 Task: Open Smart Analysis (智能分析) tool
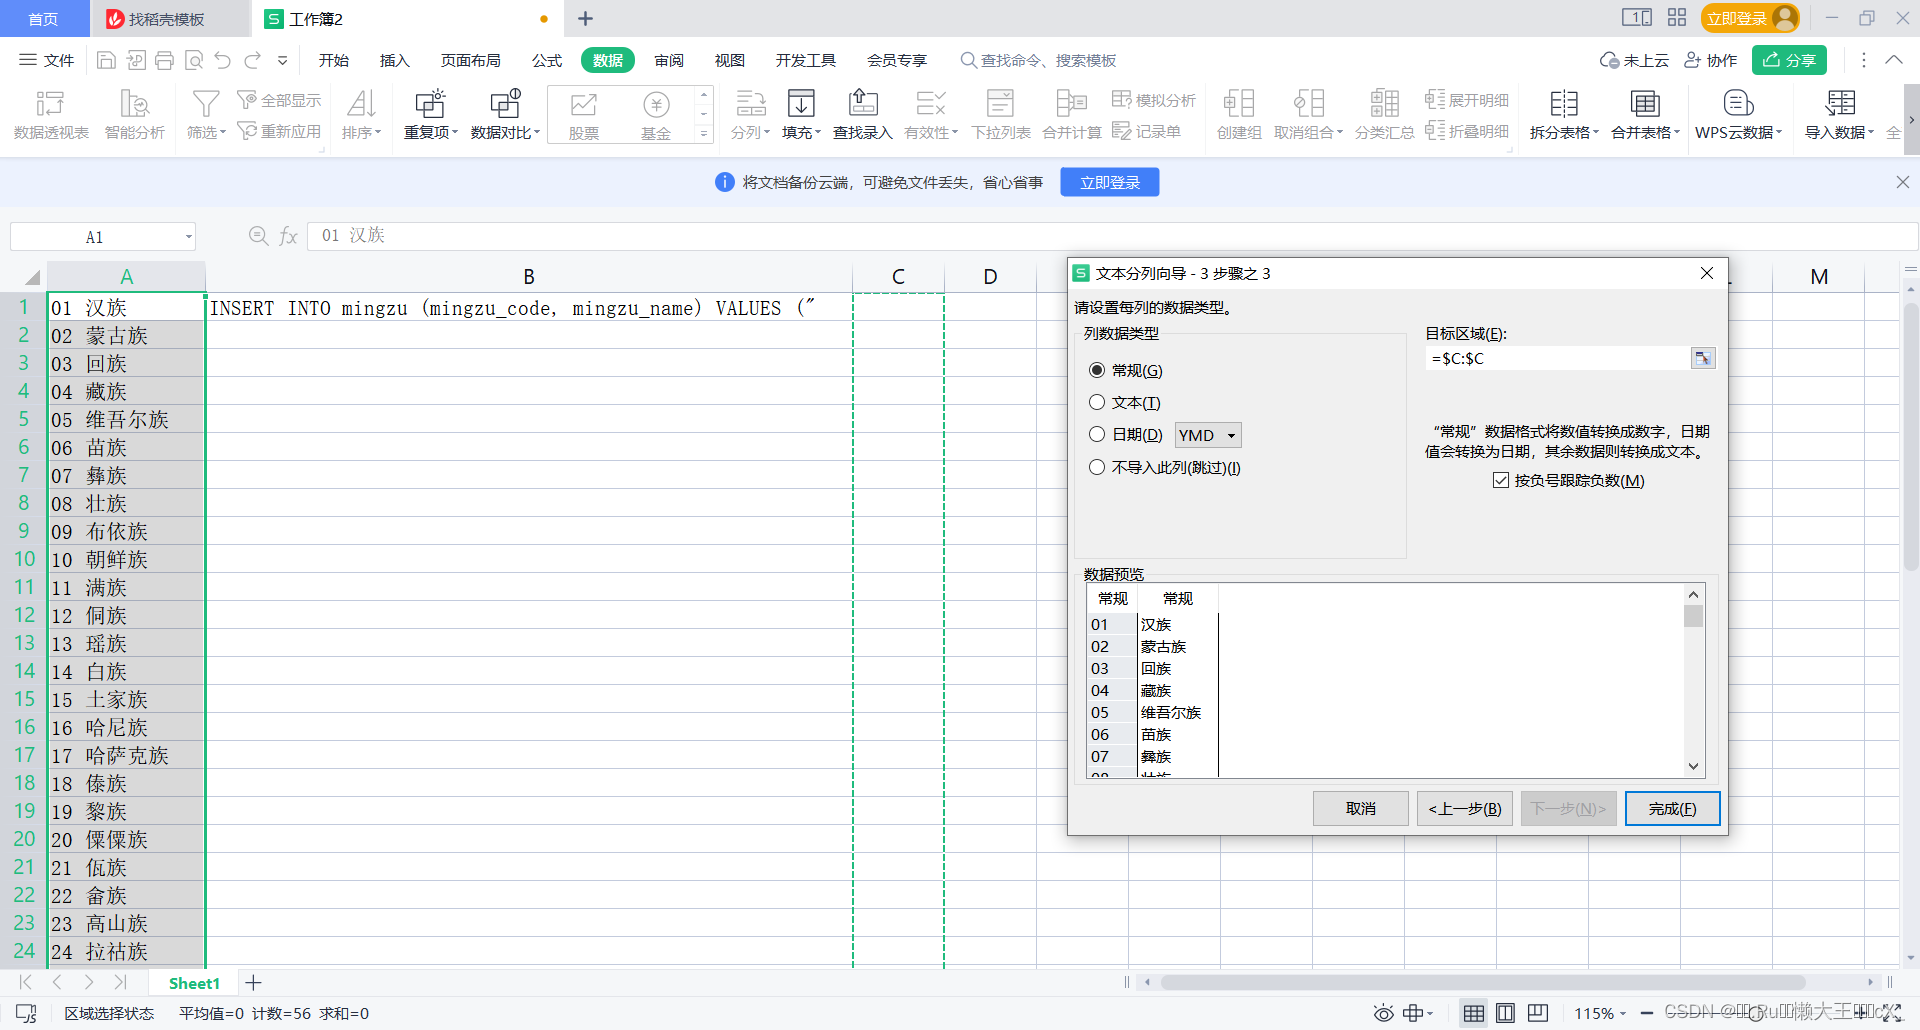[x=135, y=115]
